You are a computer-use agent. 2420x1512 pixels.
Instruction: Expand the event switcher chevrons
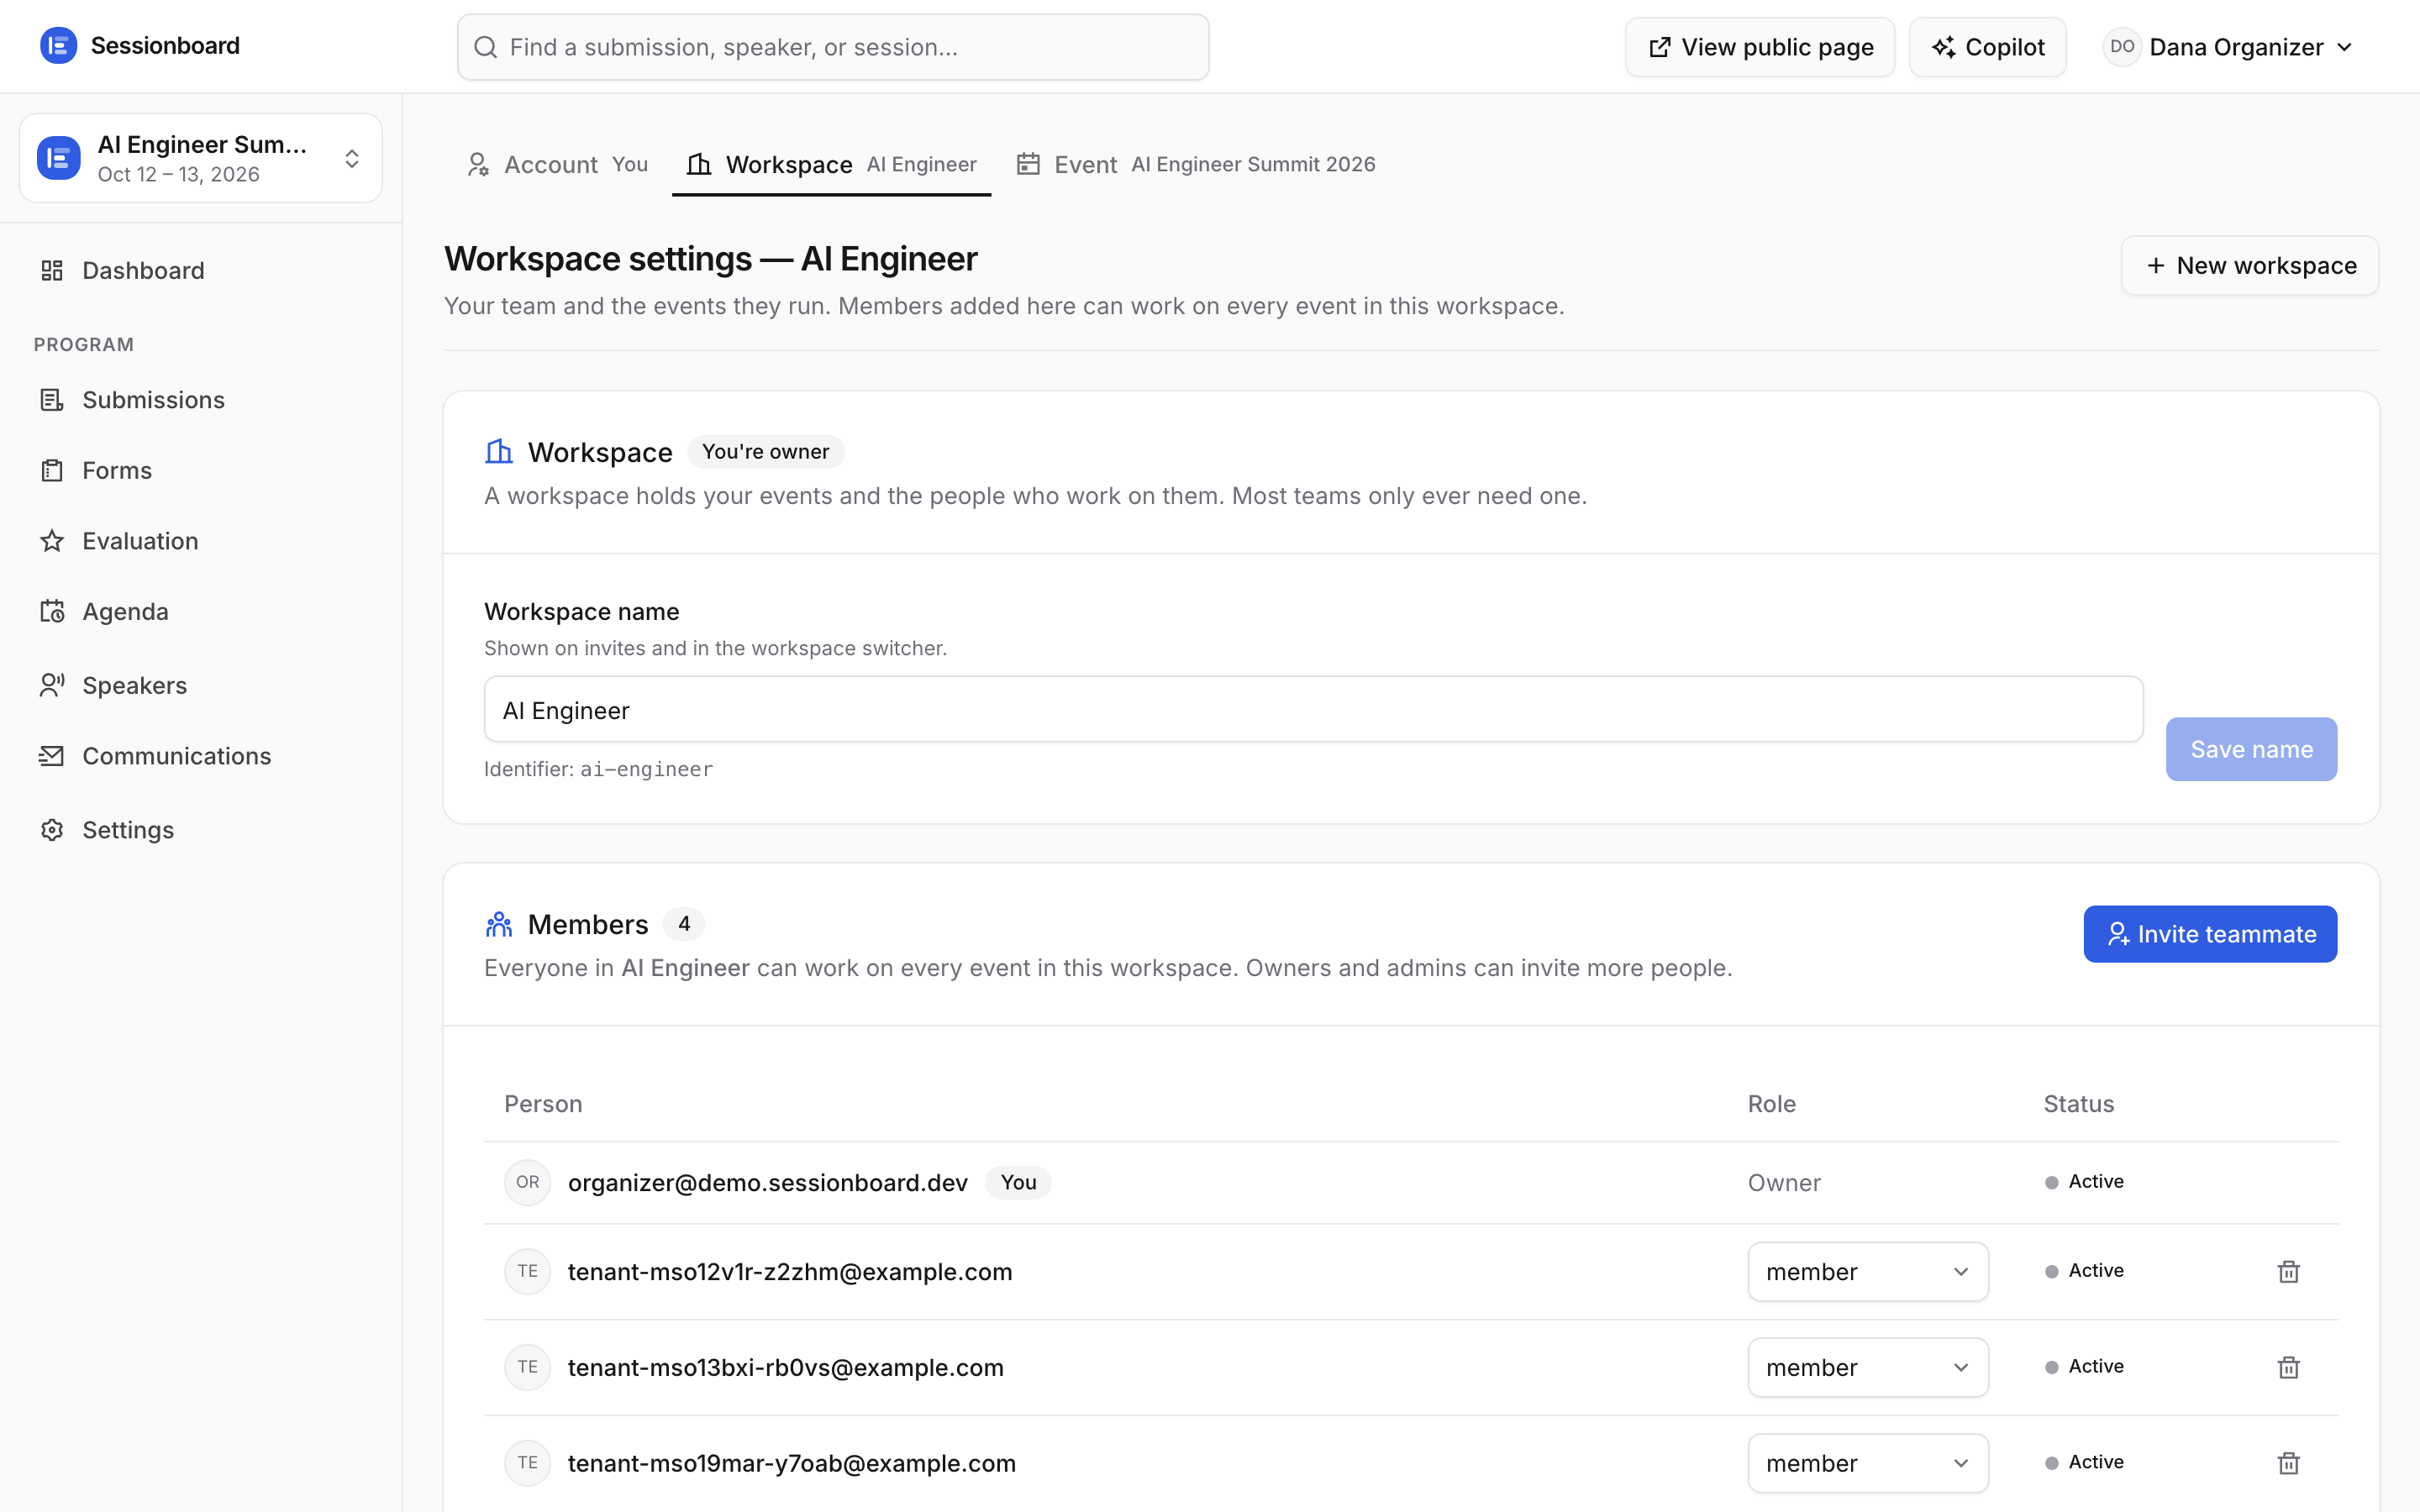[x=352, y=159]
